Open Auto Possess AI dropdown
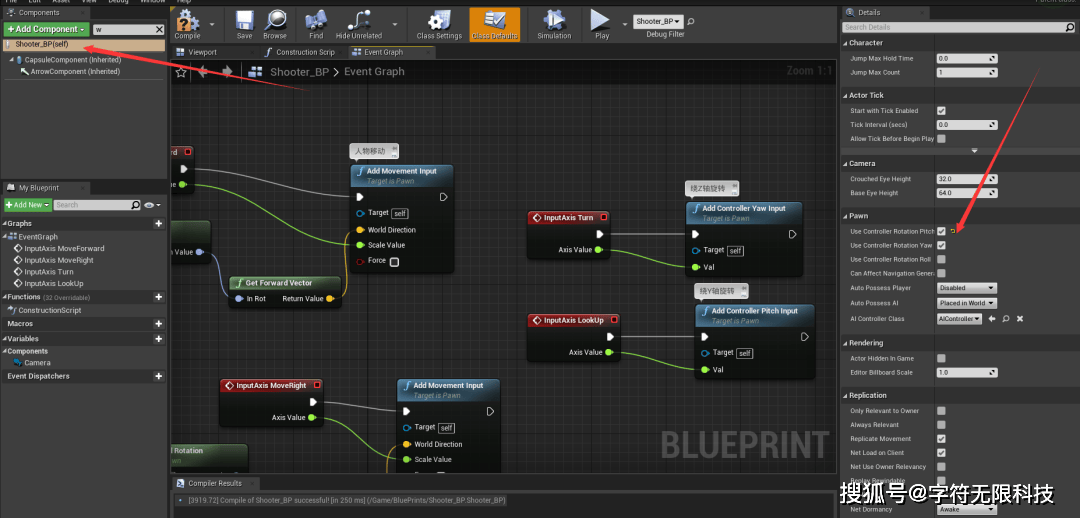The height and width of the screenshot is (518, 1080). pos(966,303)
